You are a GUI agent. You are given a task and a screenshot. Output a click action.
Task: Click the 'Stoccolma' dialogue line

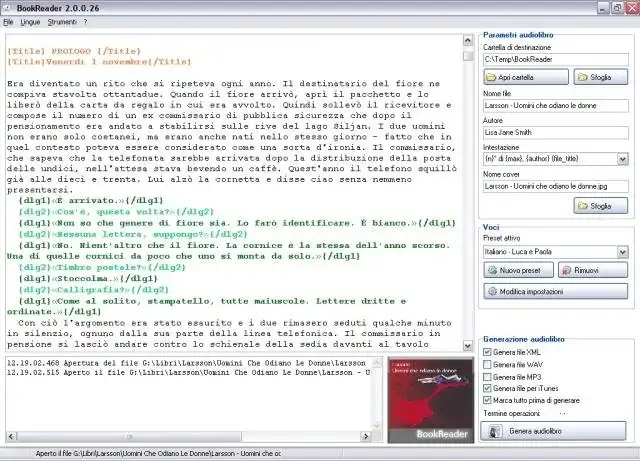[x=88, y=278]
